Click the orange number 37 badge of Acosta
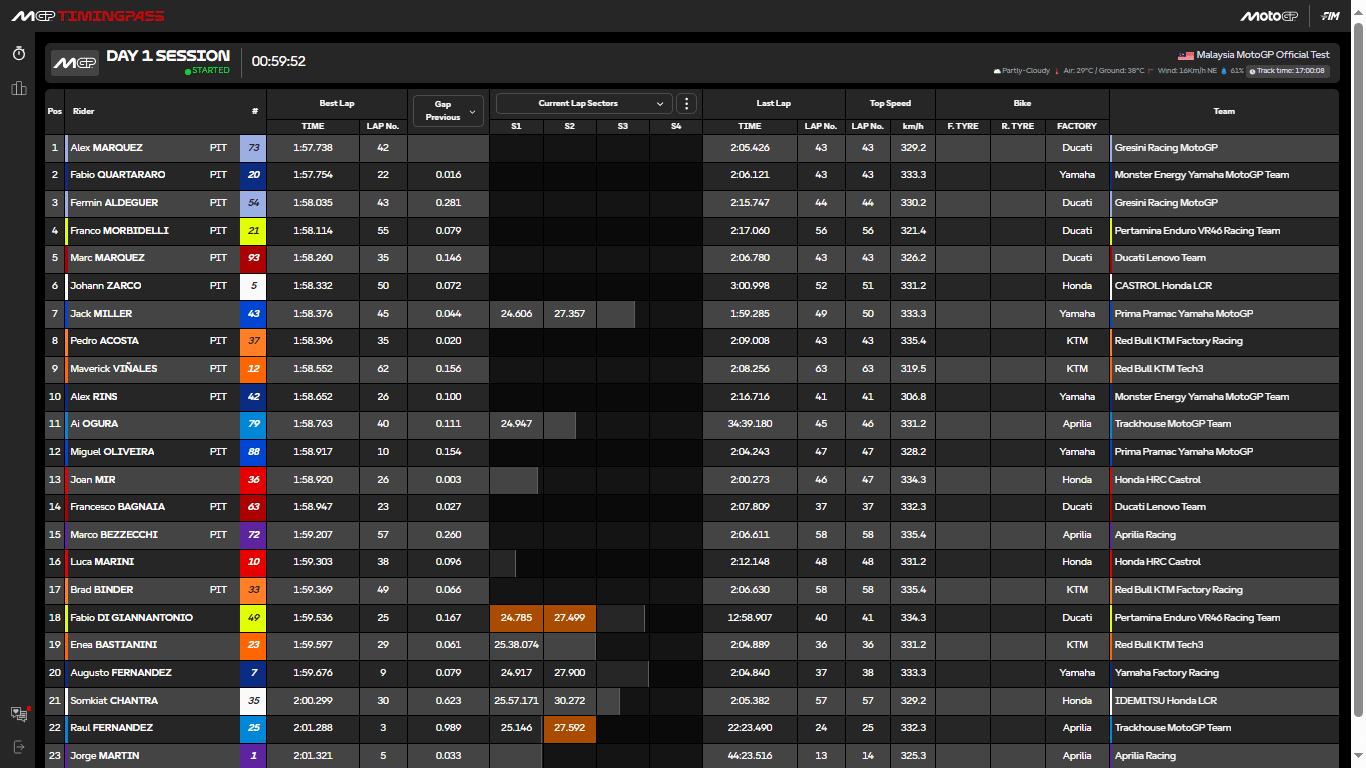Viewport: 1366px width, 768px height. pos(253,341)
